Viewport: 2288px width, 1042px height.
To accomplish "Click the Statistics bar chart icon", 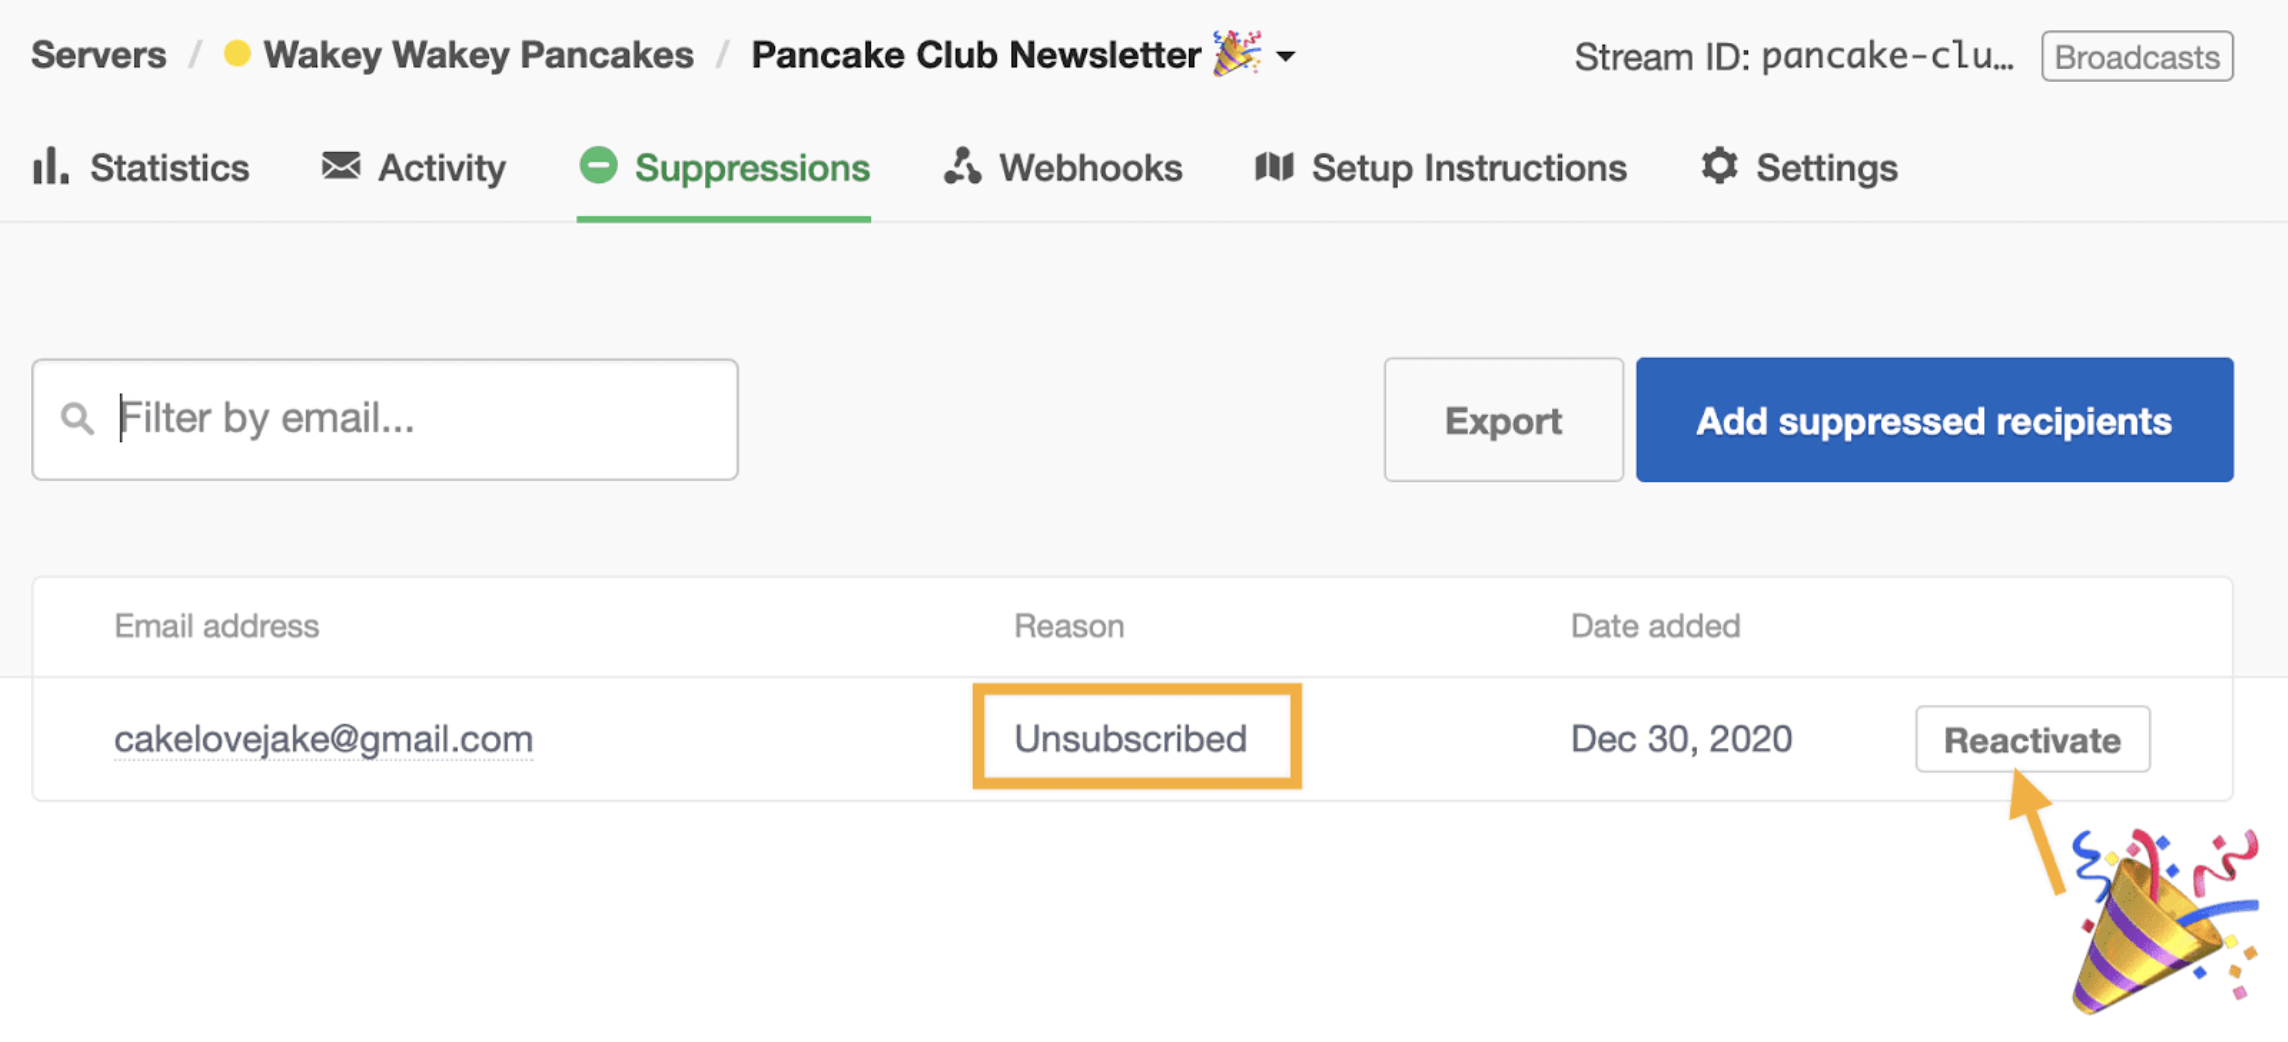I will (x=50, y=166).
